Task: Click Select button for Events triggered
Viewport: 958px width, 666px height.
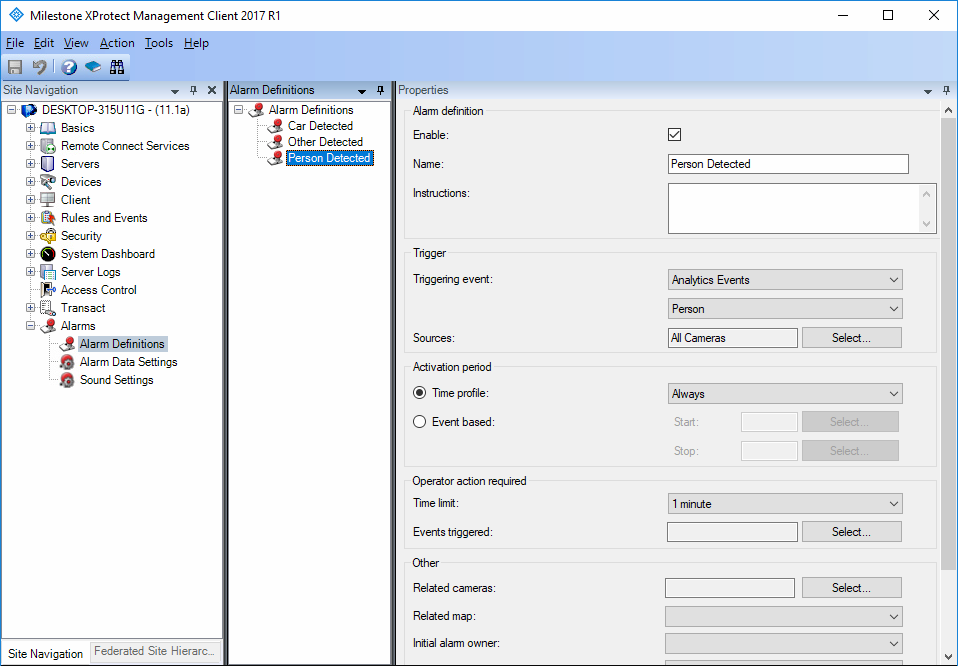Action: (x=851, y=532)
